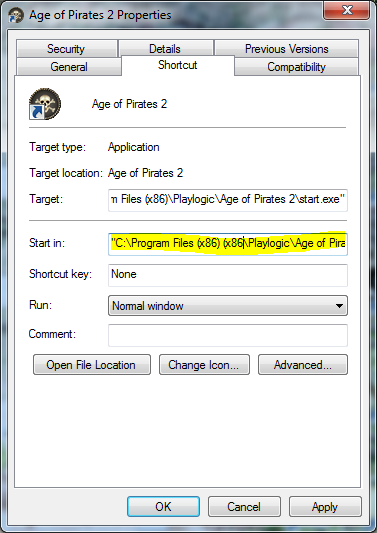Select the Normal window combo box

[x=228, y=306]
